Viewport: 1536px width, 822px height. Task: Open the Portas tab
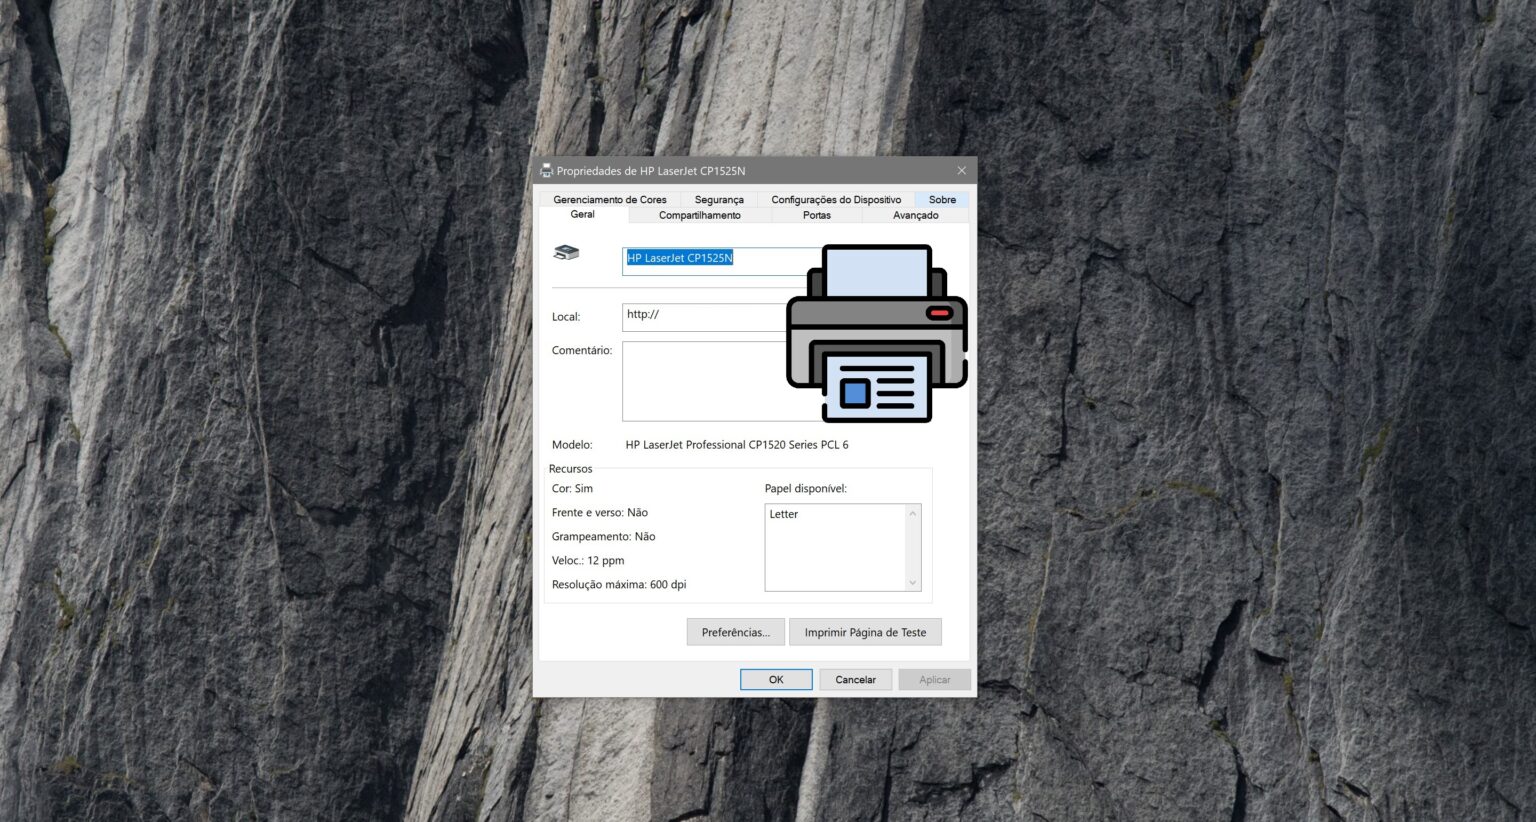(816, 215)
